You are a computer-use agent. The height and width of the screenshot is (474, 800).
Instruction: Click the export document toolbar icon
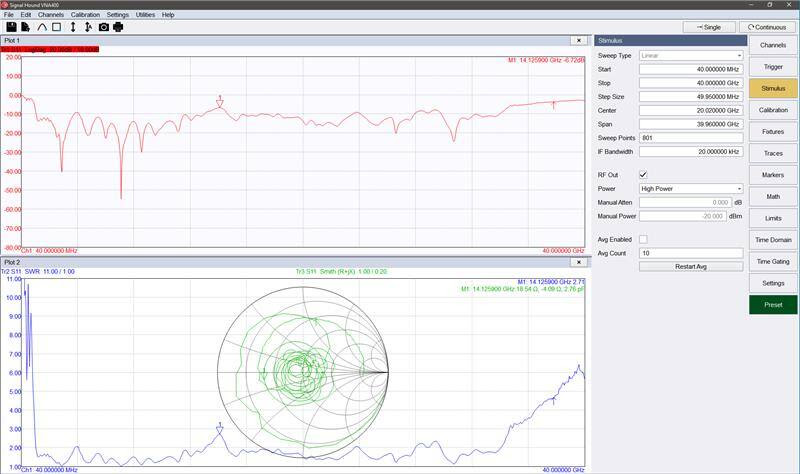pyautogui.click(x=25, y=27)
